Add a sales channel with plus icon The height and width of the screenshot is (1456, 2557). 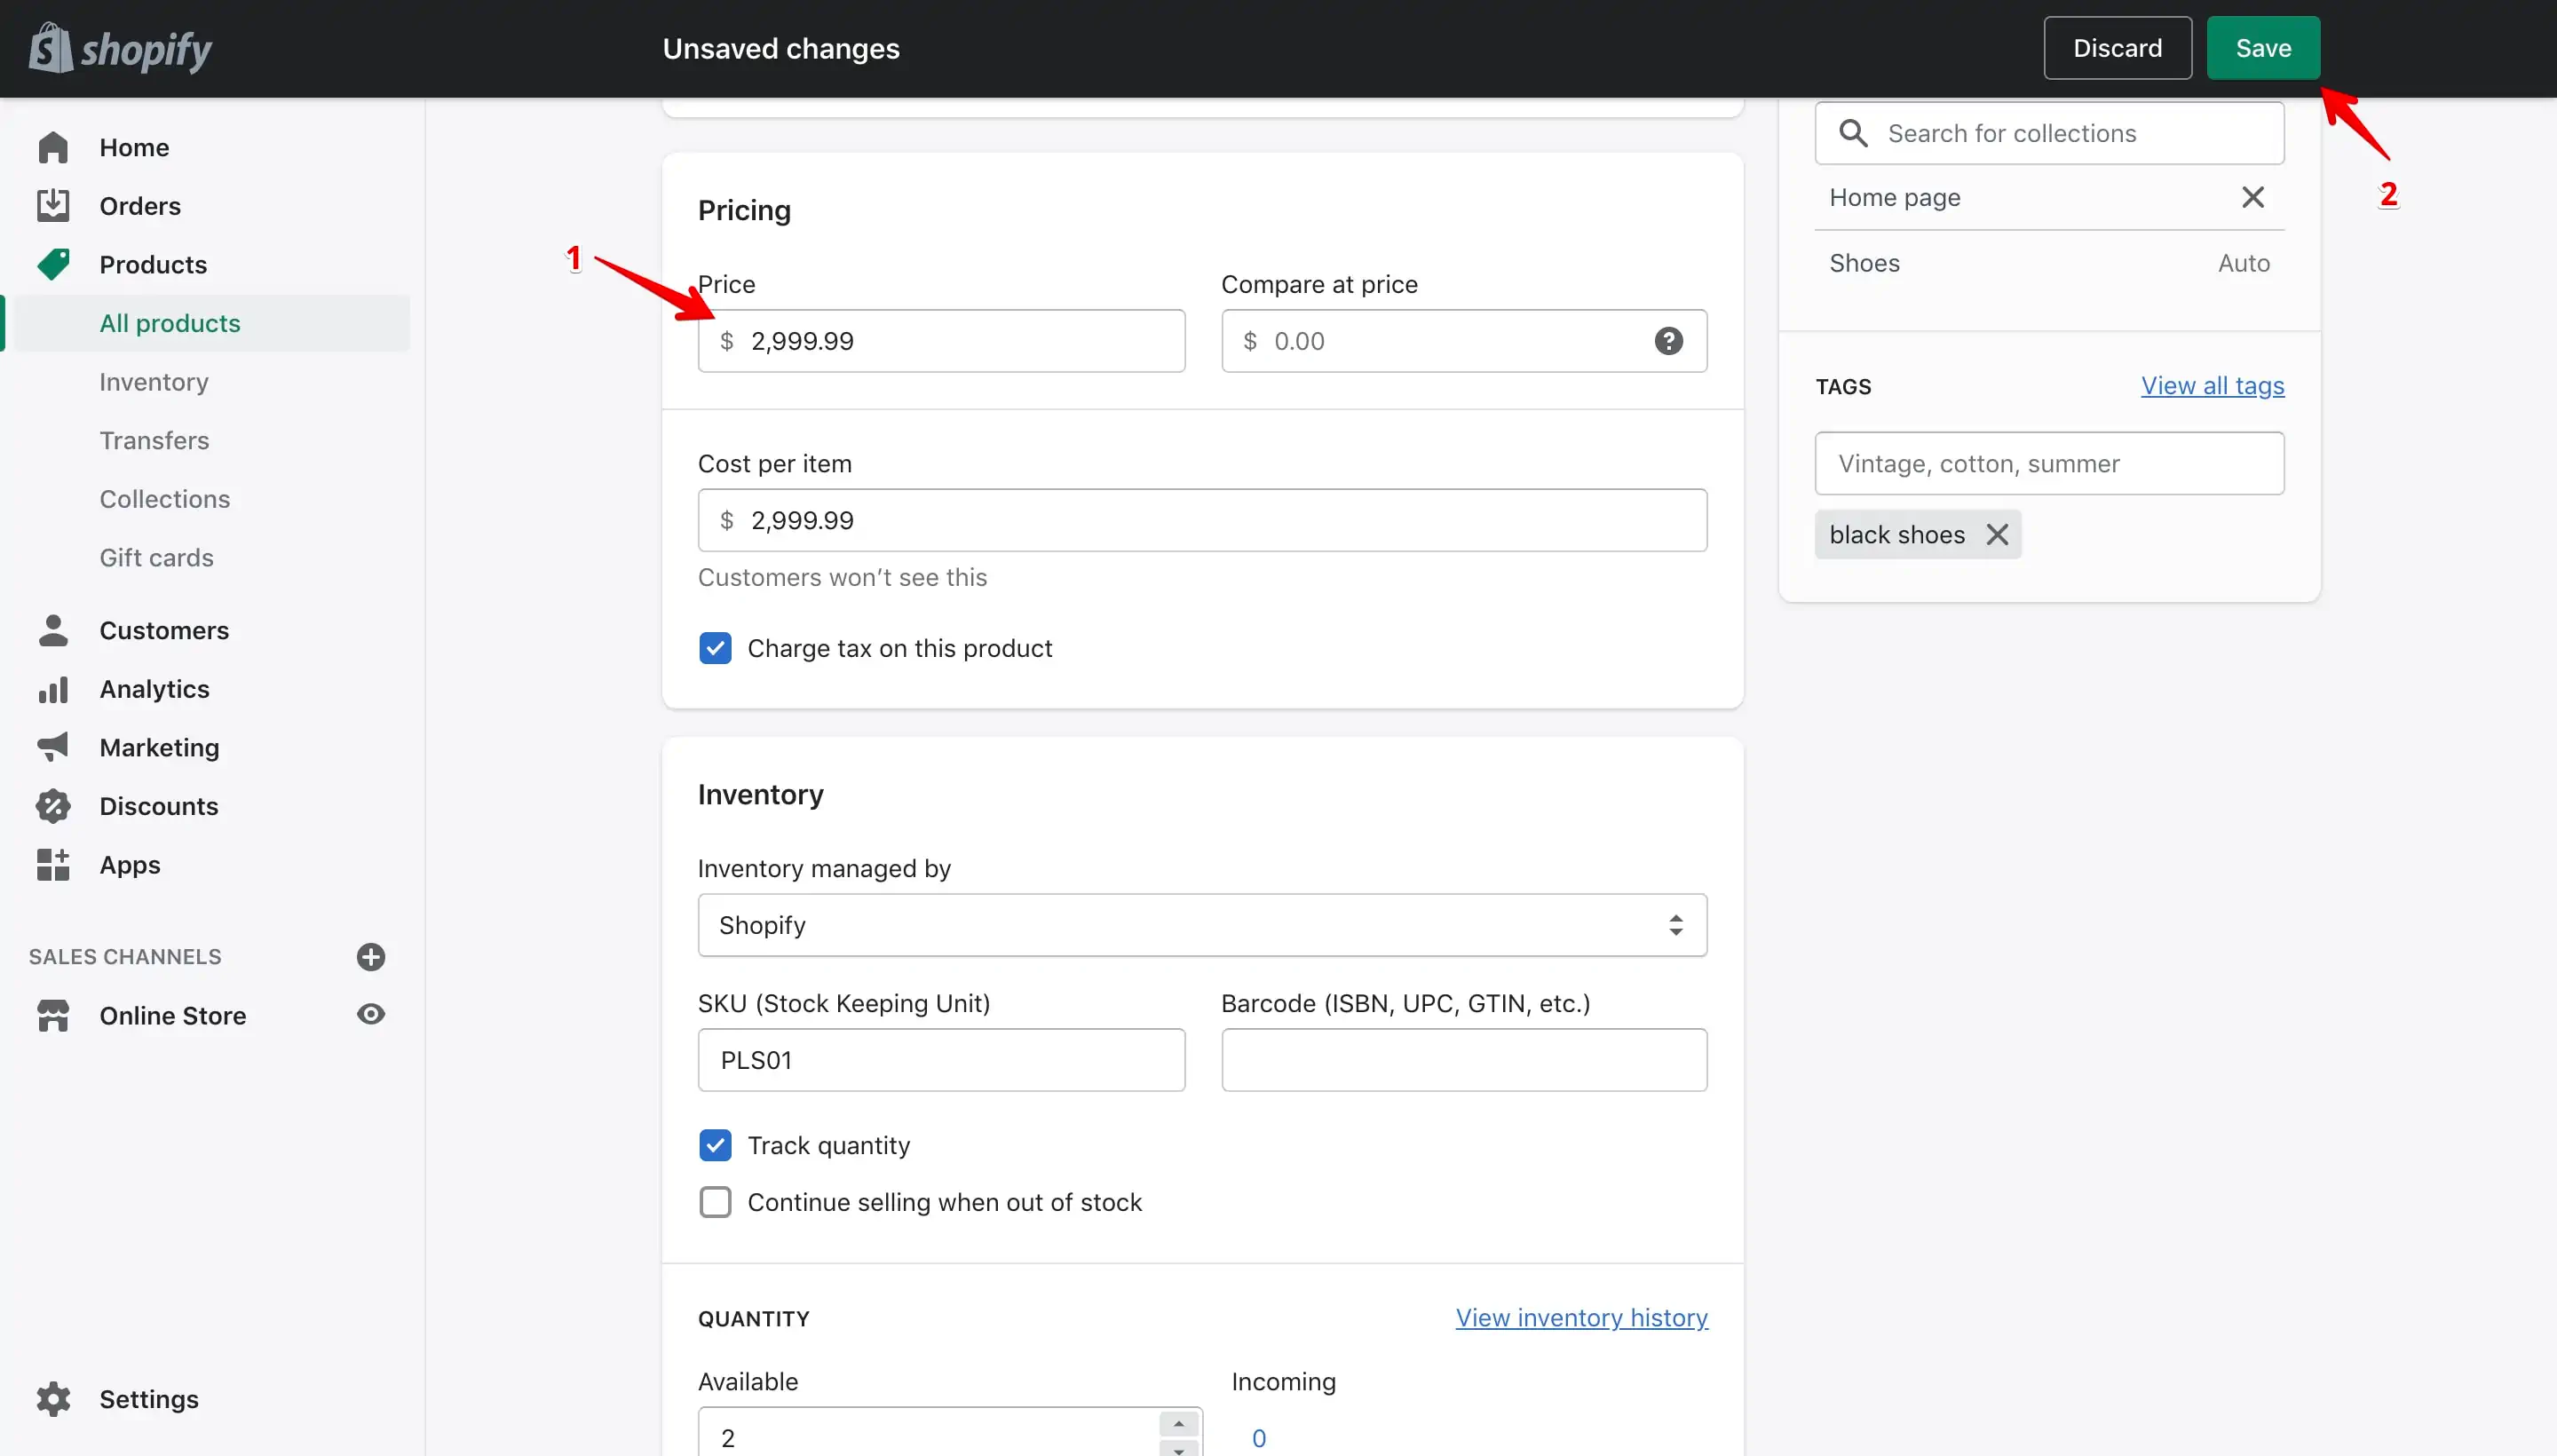click(371, 957)
